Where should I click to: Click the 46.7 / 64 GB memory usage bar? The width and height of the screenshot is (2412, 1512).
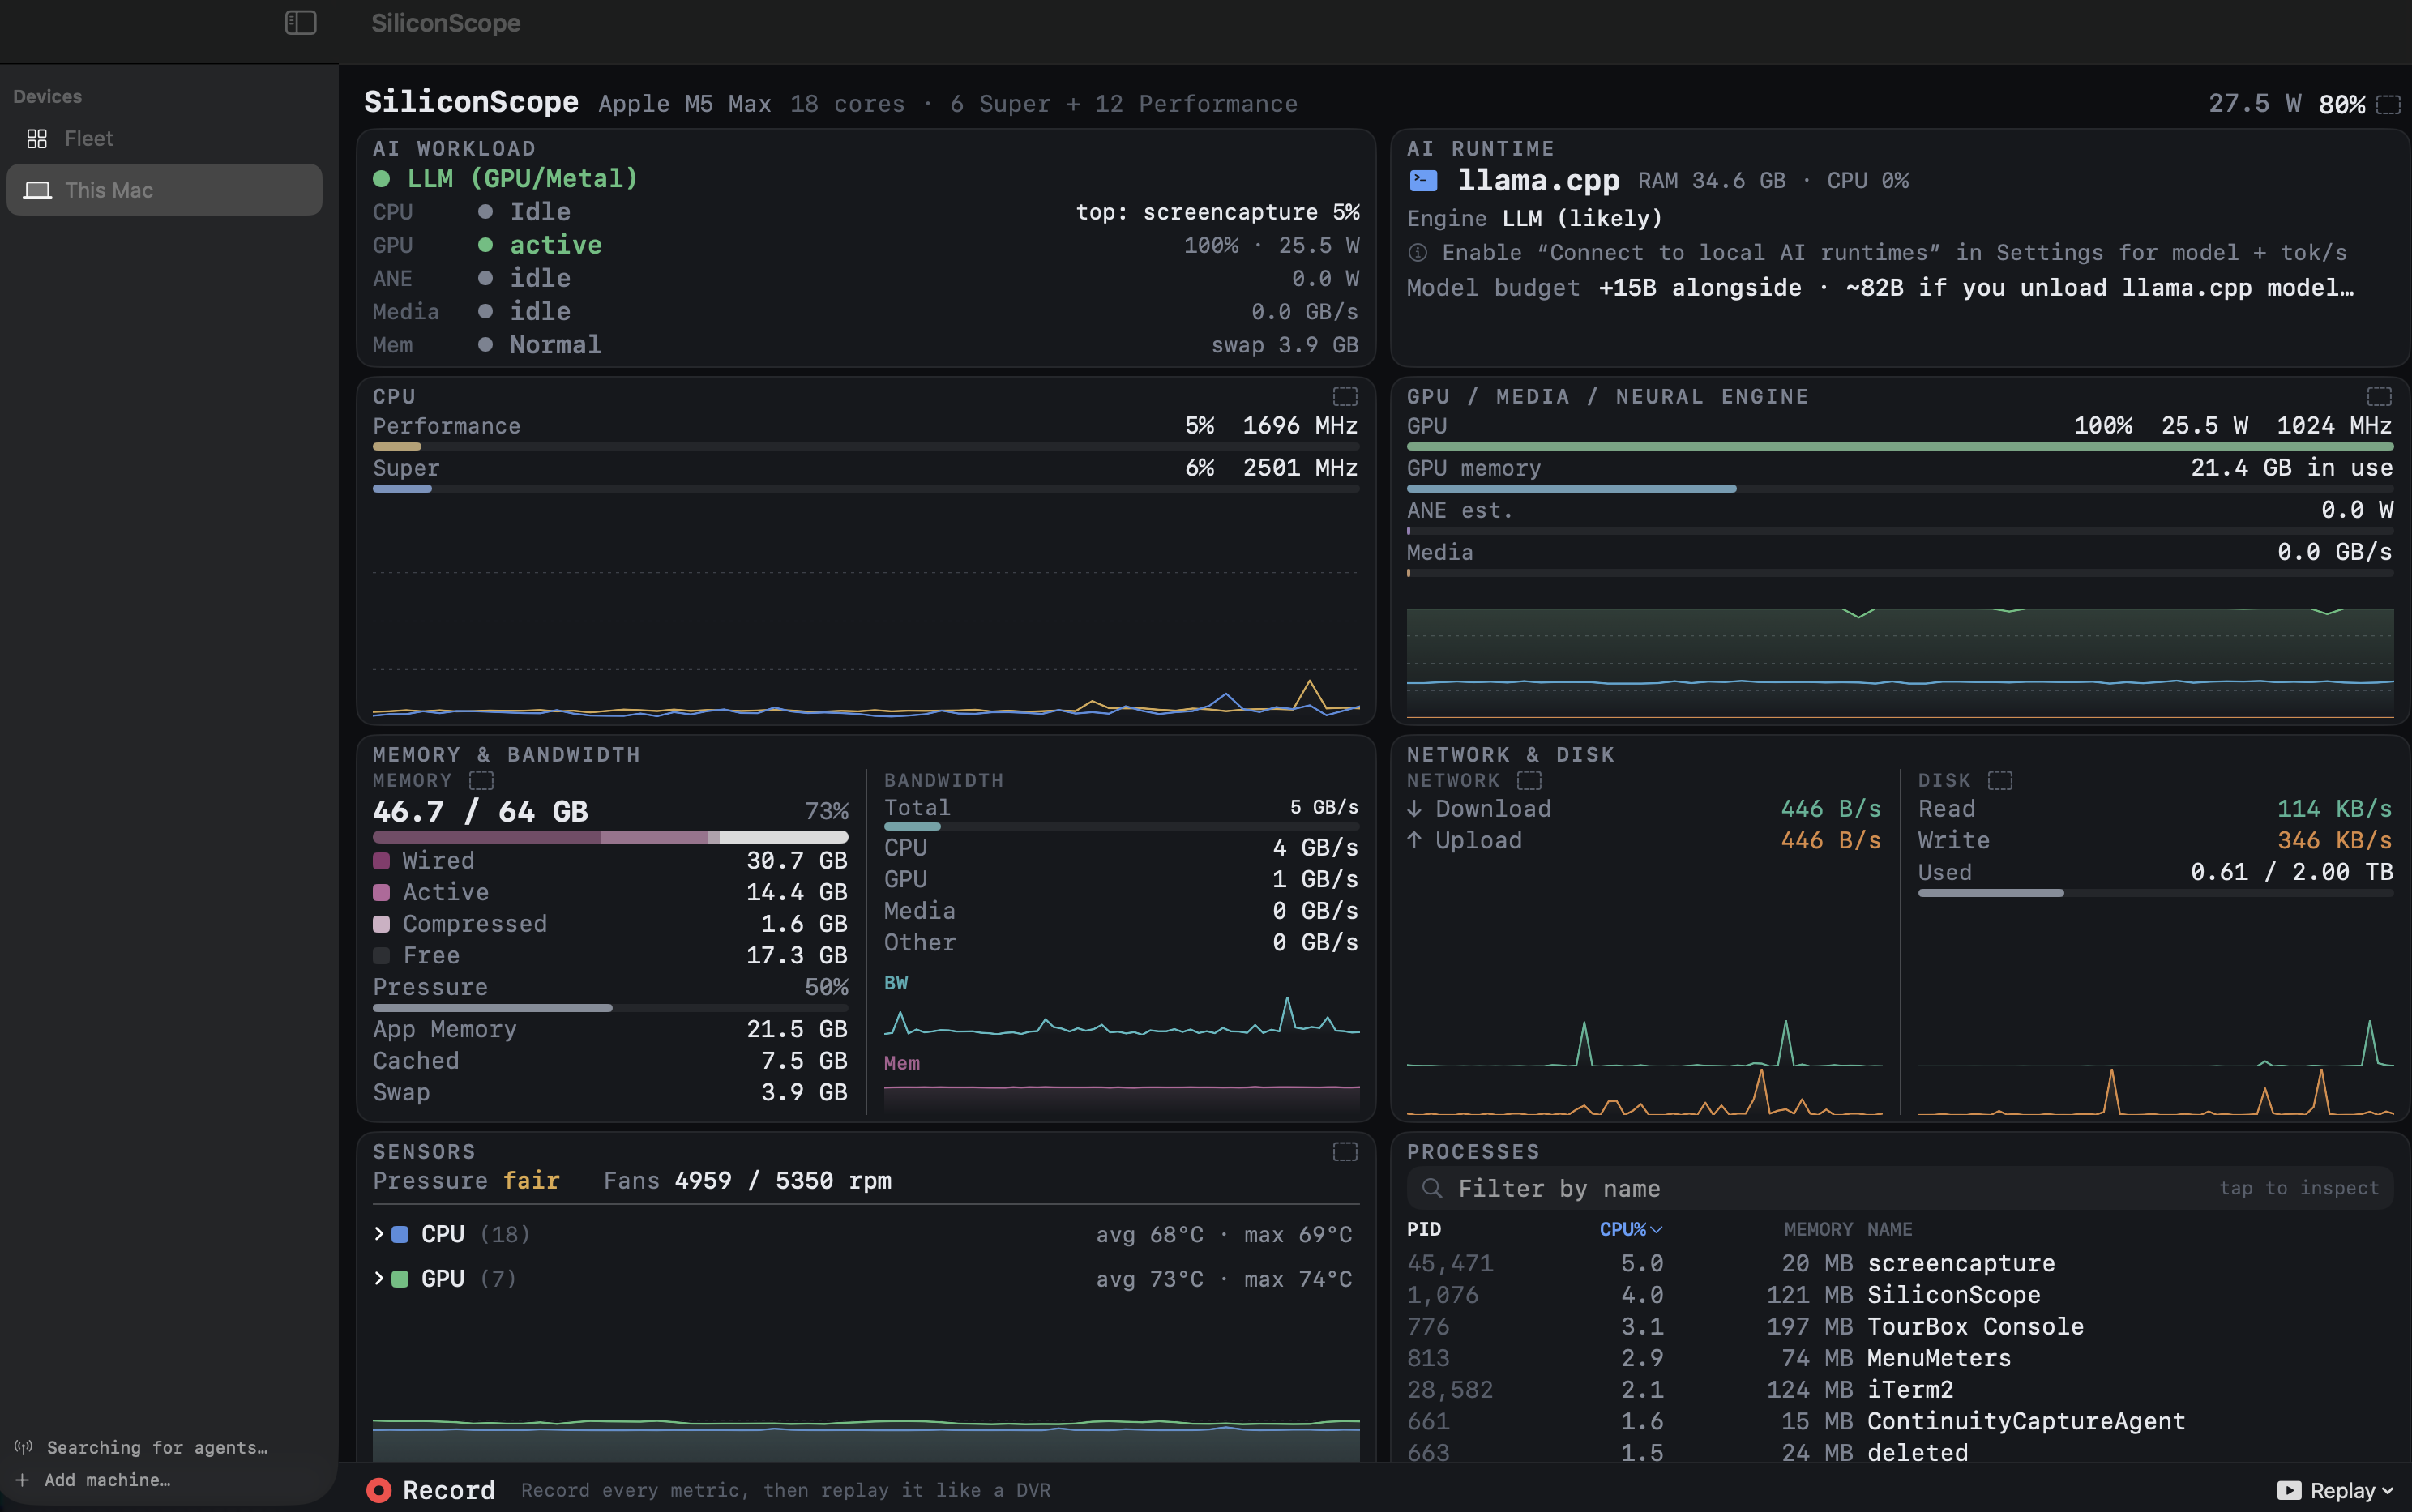610,837
